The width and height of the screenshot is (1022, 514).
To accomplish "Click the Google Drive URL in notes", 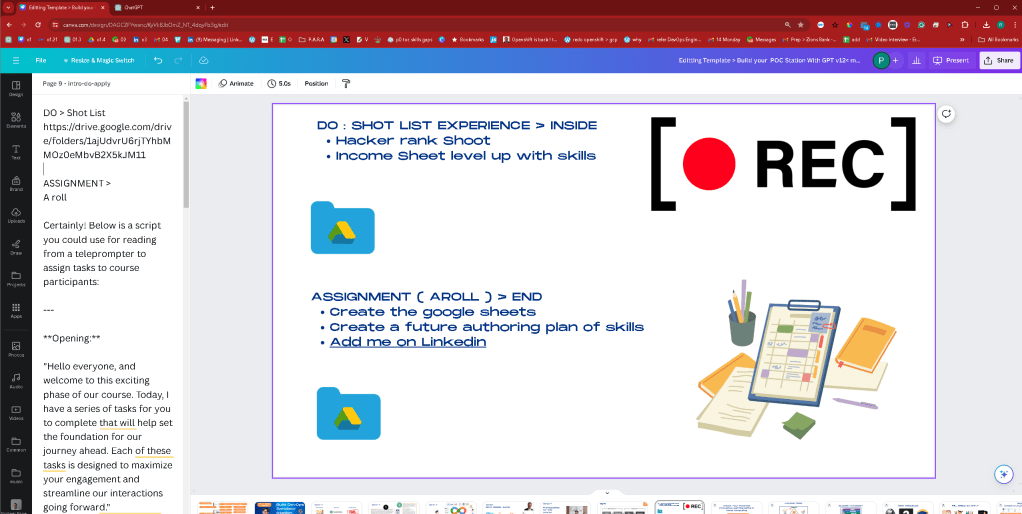I will click(107, 141).
